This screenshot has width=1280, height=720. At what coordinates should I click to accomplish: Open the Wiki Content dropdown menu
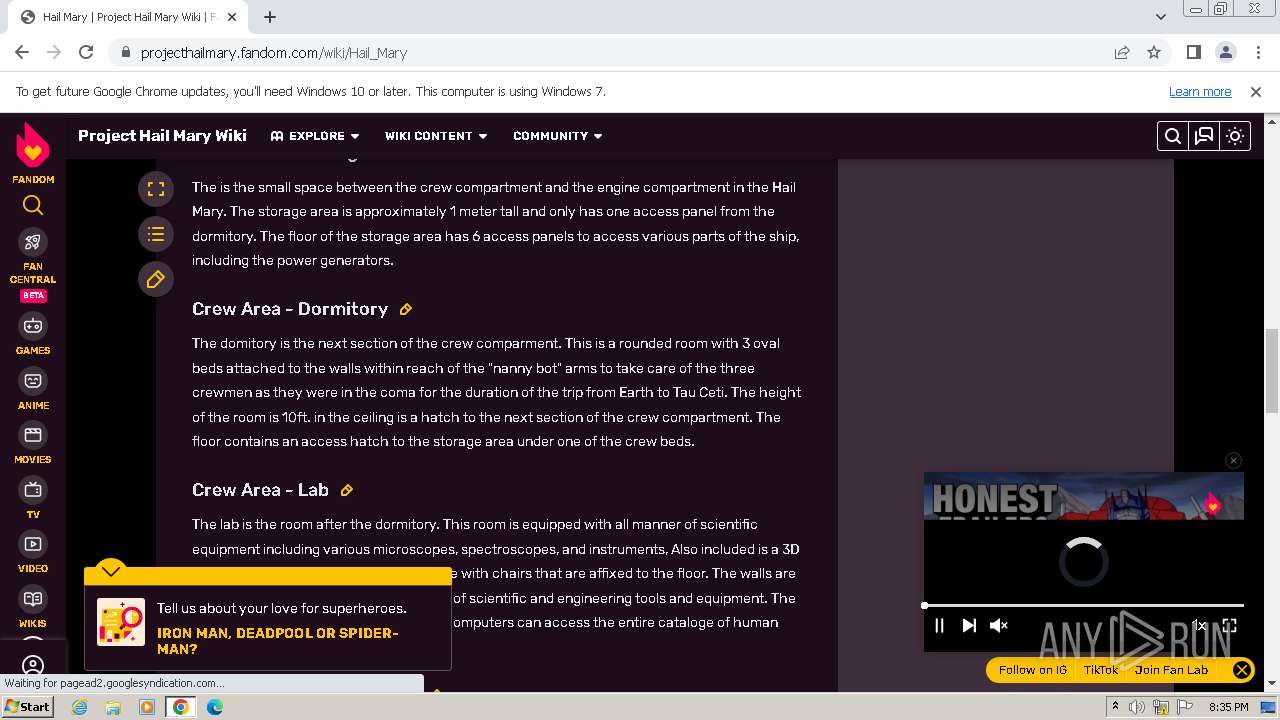click(x=436, y=136)
